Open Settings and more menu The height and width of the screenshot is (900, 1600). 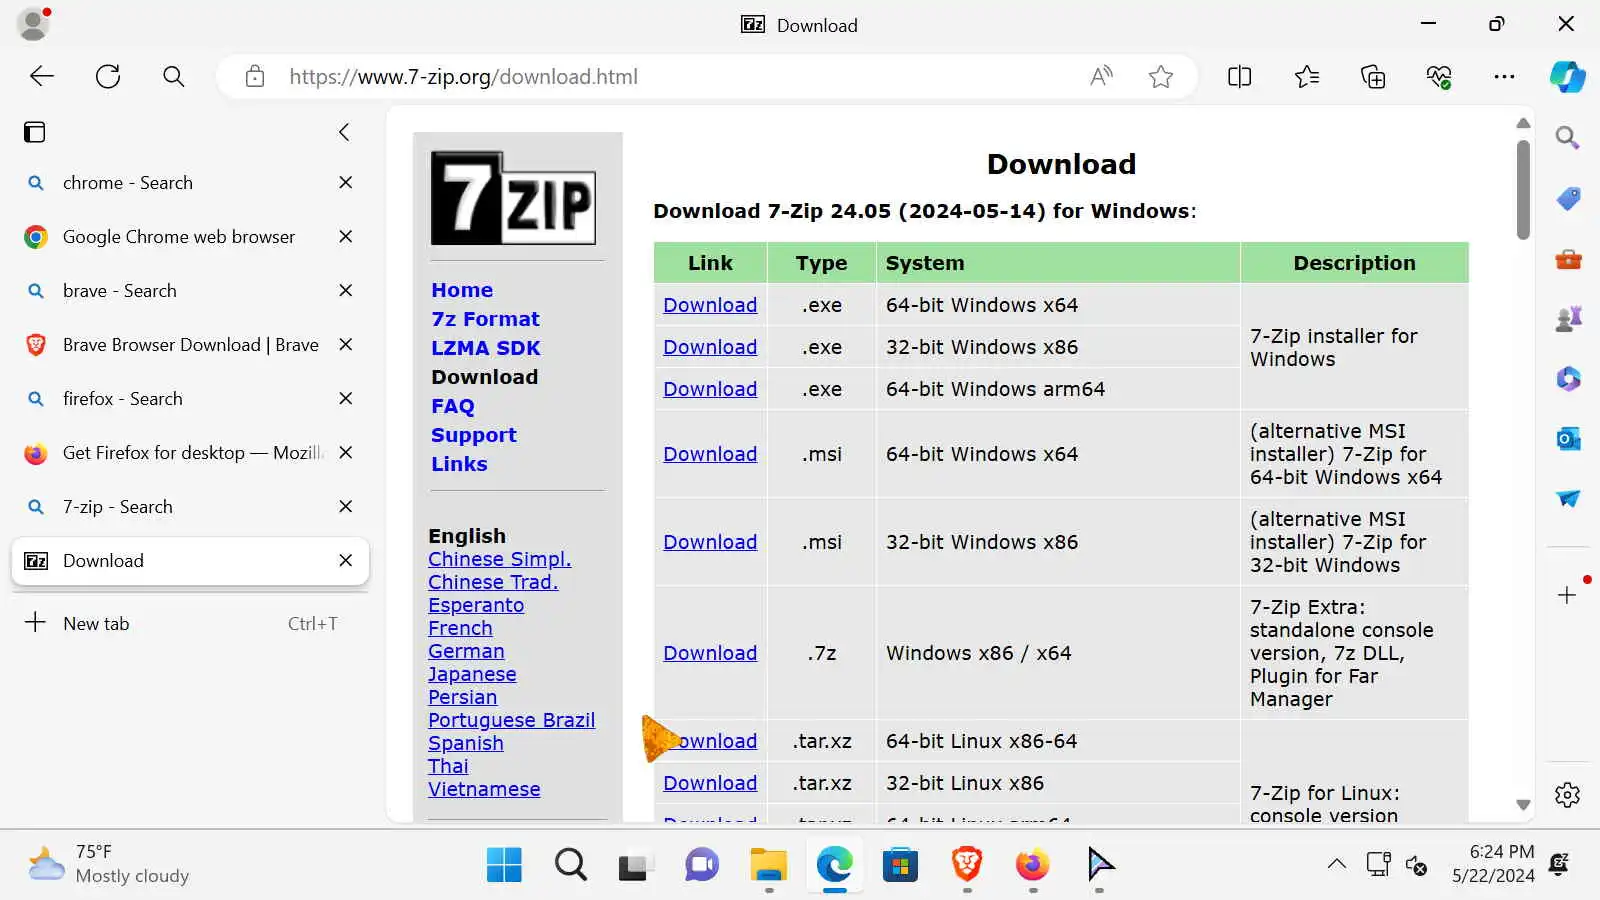click(x=1504, y=77)
